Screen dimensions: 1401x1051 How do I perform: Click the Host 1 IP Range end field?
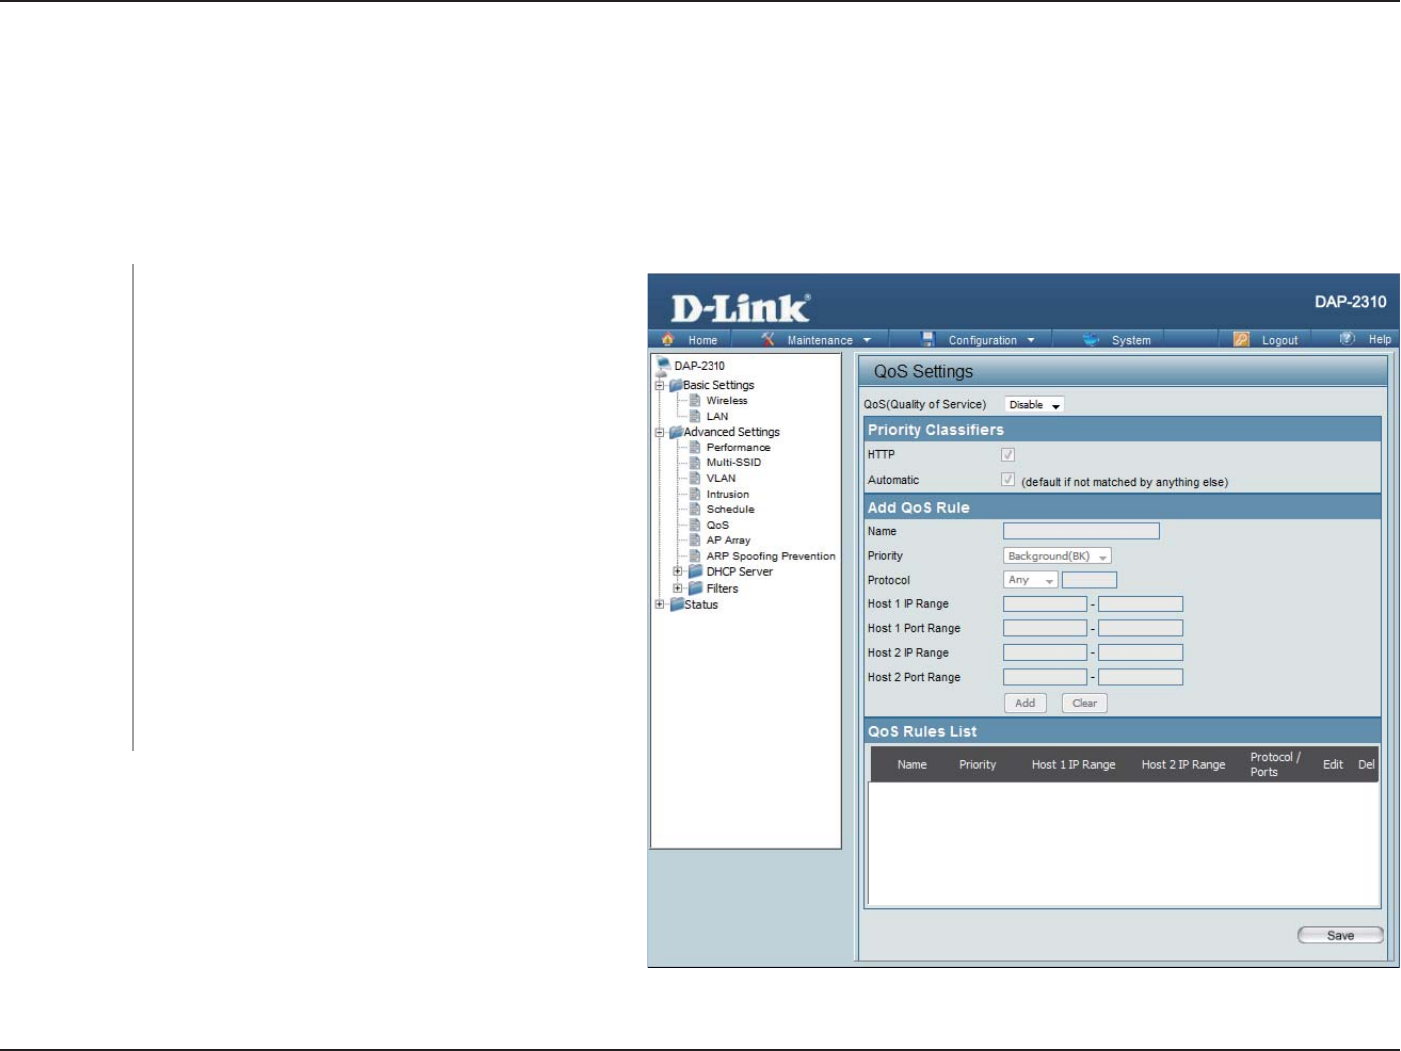(x=1141, y=604)
